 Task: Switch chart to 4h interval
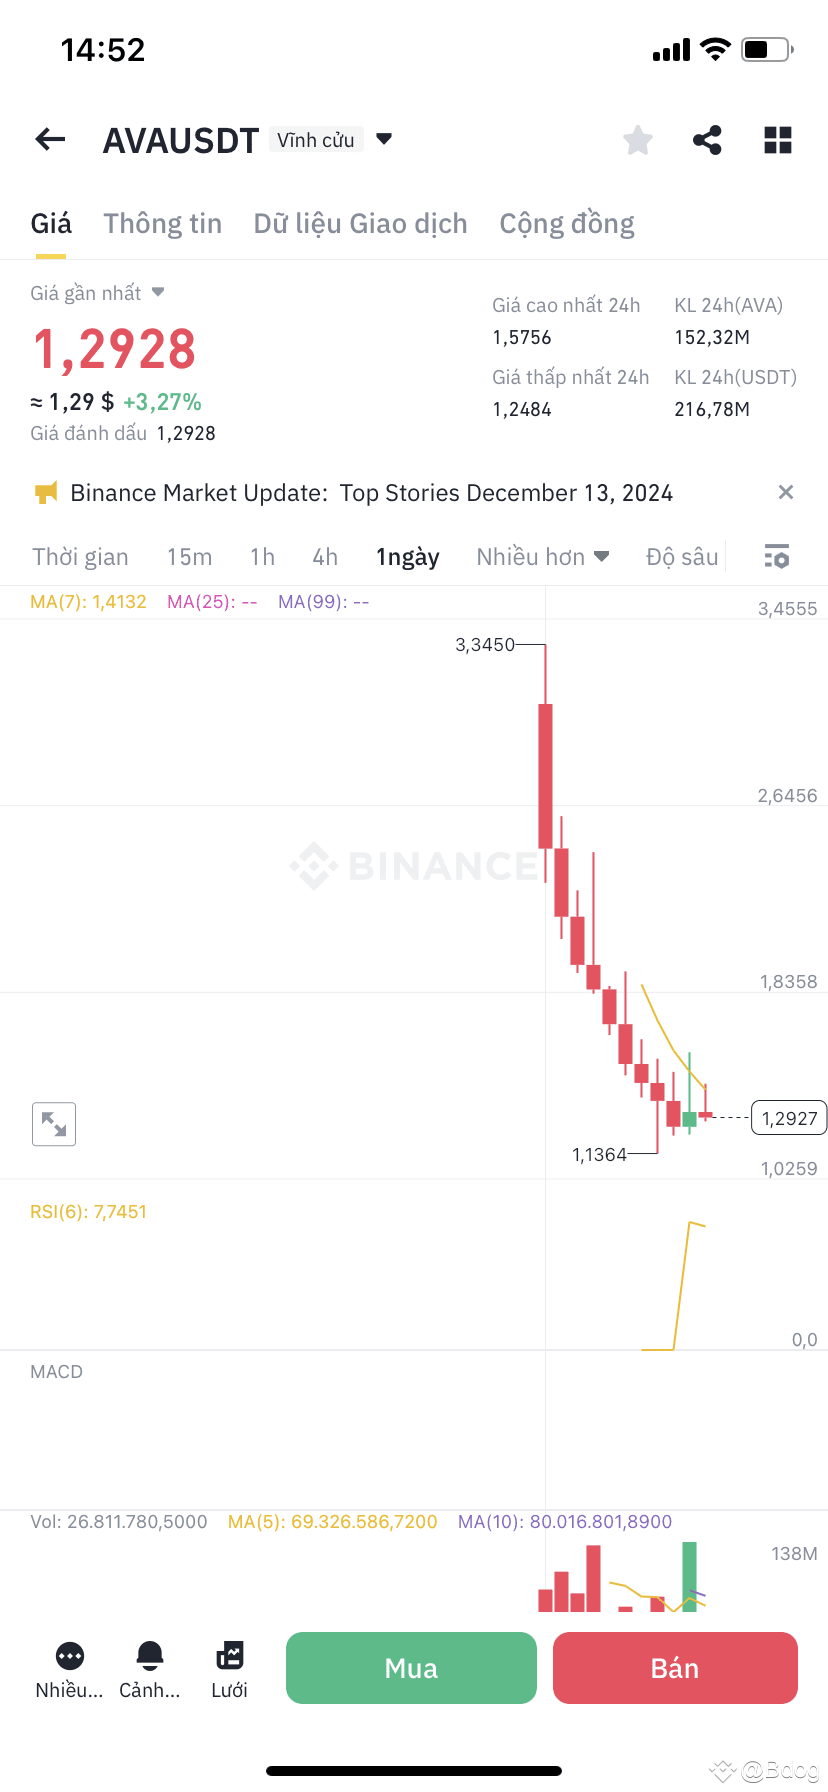click(x=324, y=557)
